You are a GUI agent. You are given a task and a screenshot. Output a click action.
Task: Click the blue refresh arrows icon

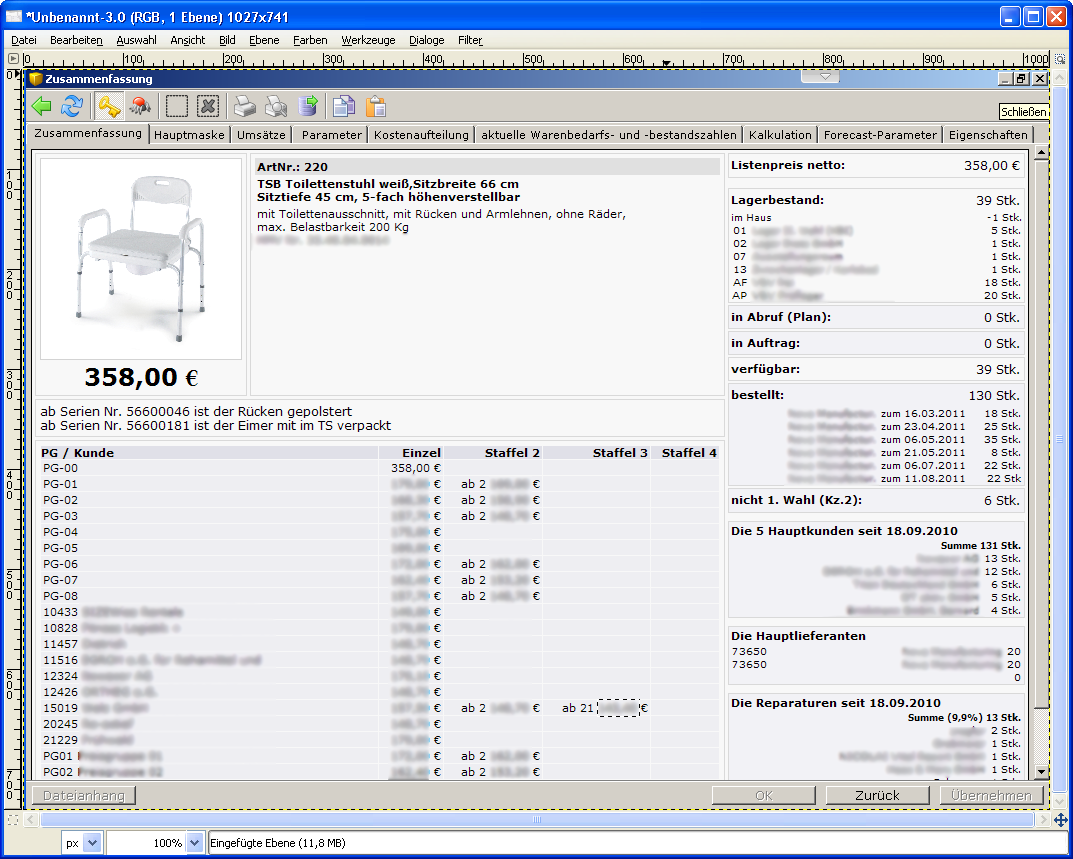pyautogui.click(x=72, y=106)
